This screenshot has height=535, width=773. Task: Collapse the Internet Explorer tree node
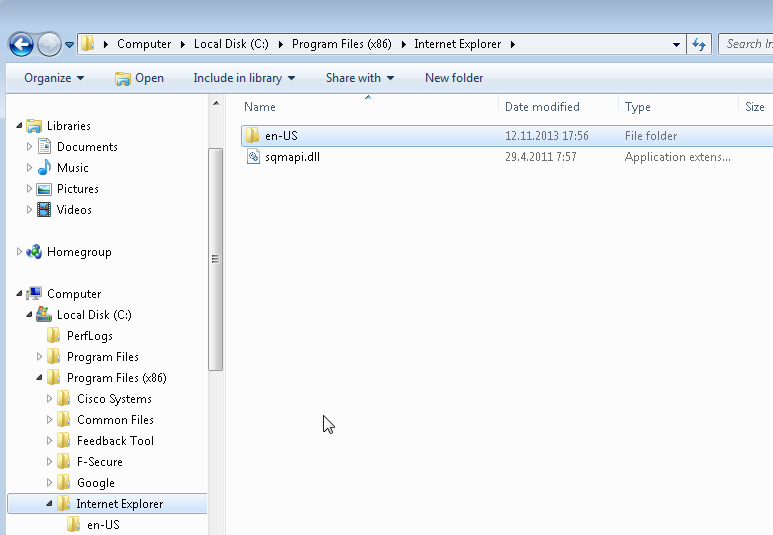[x=49, y=503]
